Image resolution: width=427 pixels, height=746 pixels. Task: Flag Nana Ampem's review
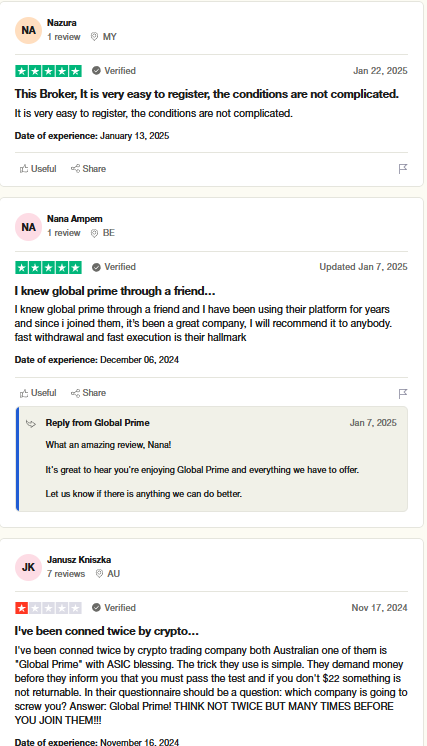pos(403,393)
